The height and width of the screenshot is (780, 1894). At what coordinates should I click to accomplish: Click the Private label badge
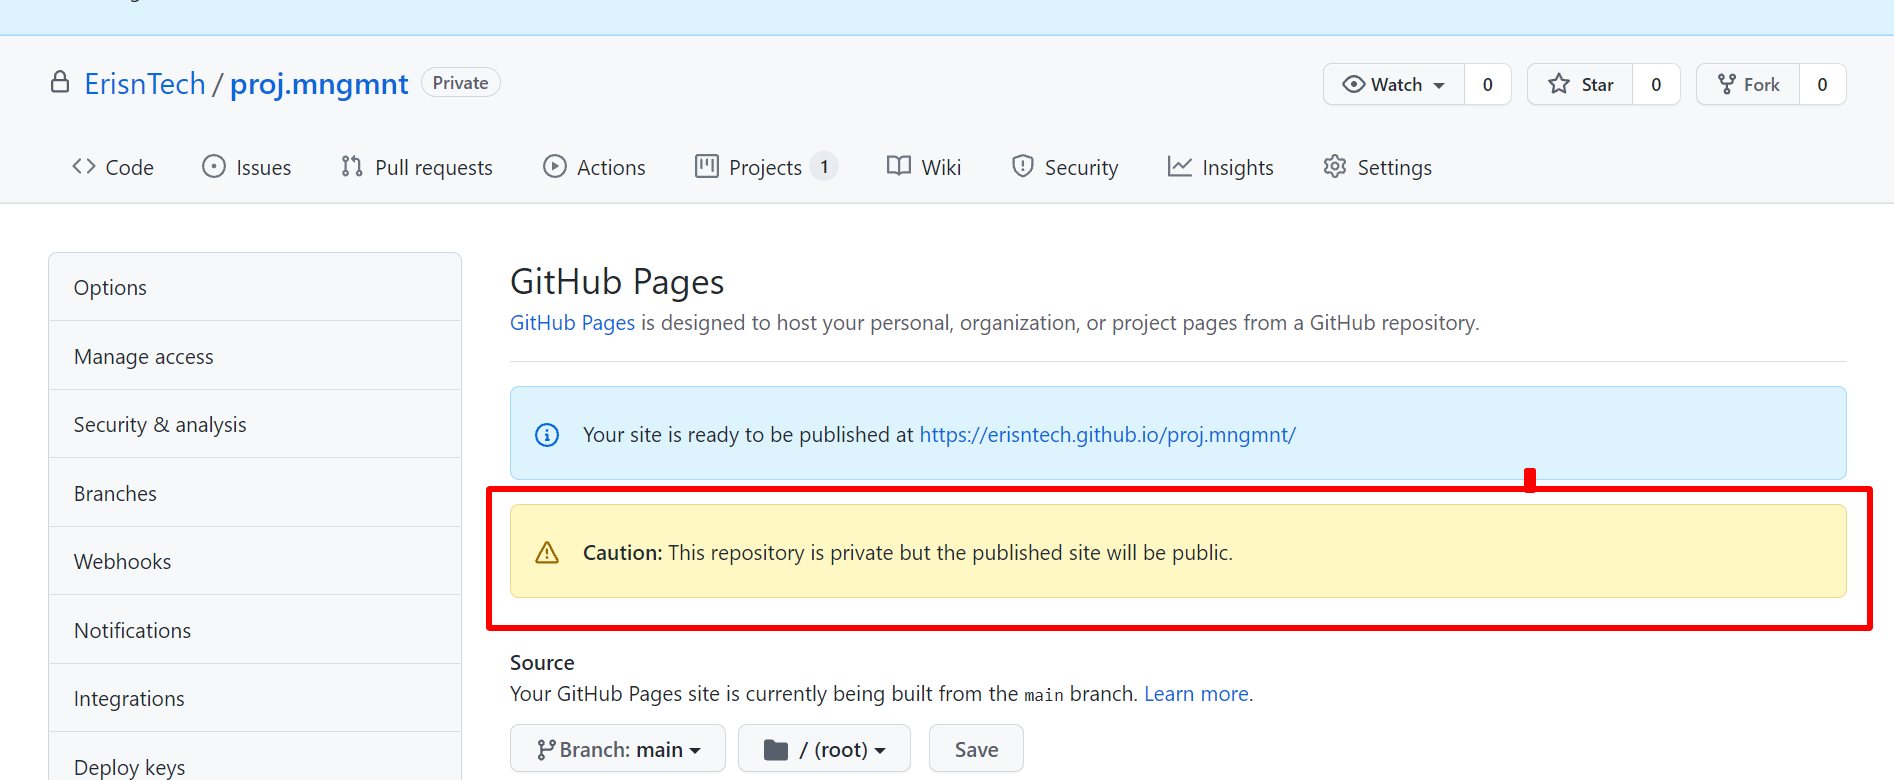pyautogui.click(x=461, y=83)
